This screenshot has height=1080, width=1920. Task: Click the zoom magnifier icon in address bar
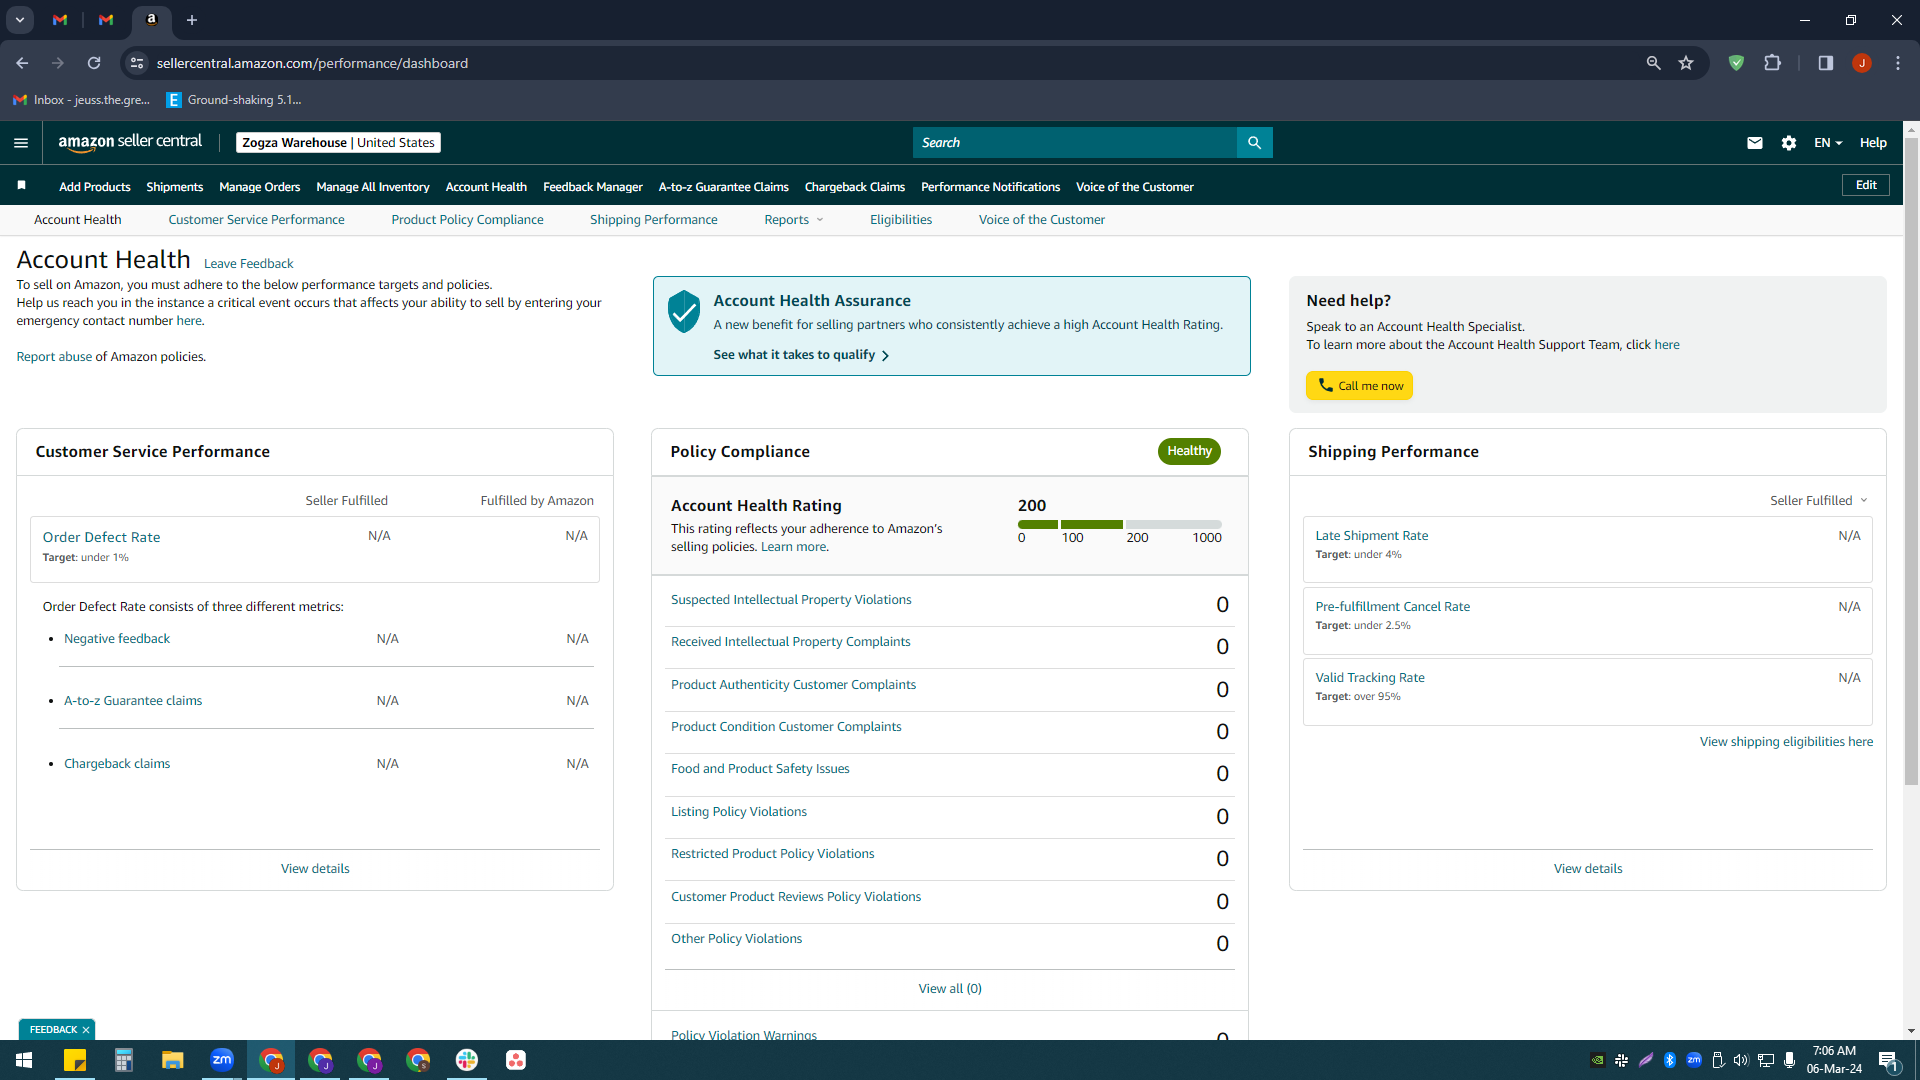click(1653, 63)
